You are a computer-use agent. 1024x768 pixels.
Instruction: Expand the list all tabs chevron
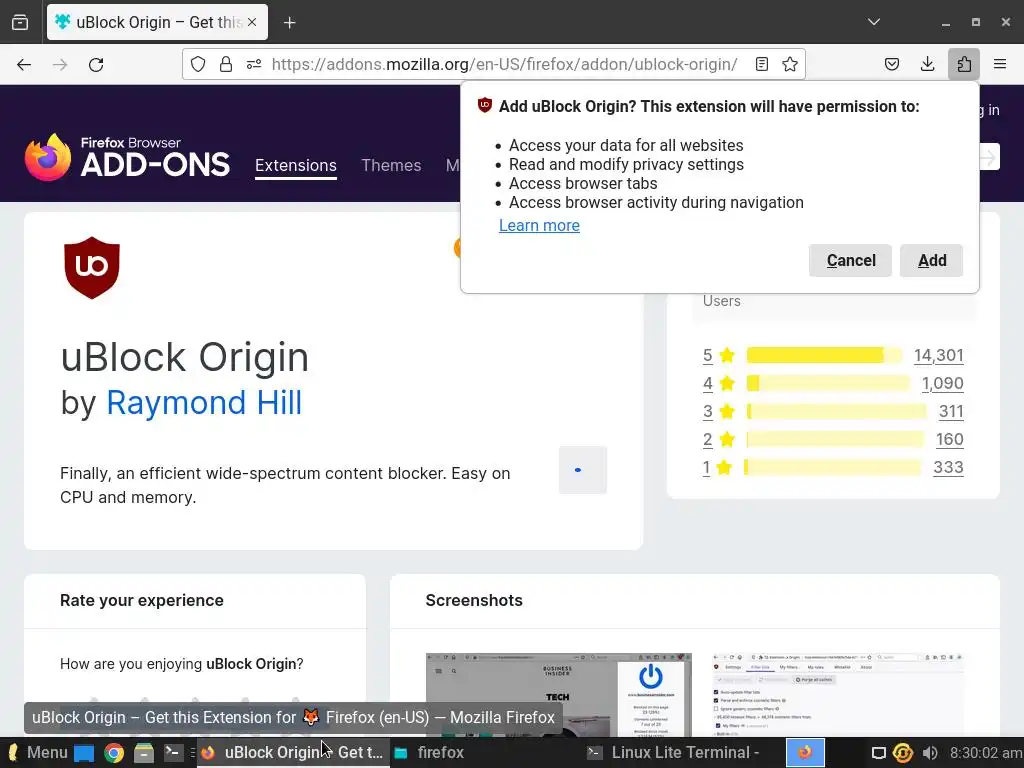[x=874, y=22]
